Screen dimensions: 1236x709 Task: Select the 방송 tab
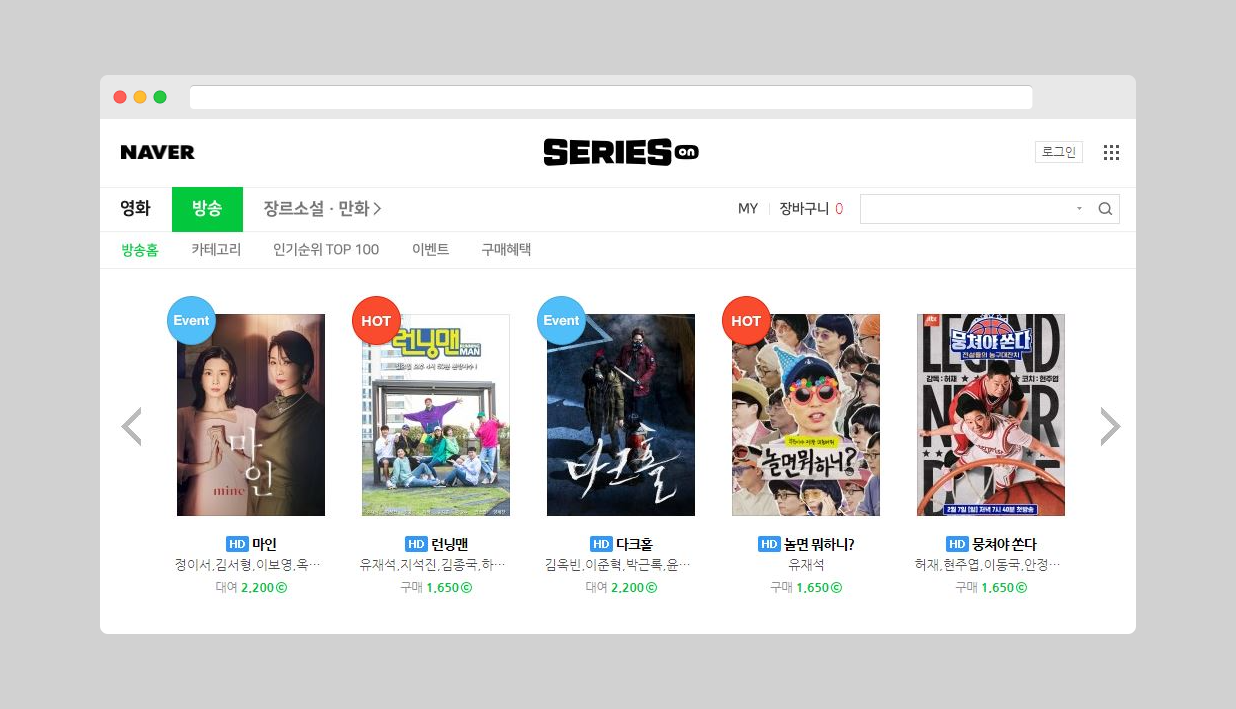coord(207,209)
